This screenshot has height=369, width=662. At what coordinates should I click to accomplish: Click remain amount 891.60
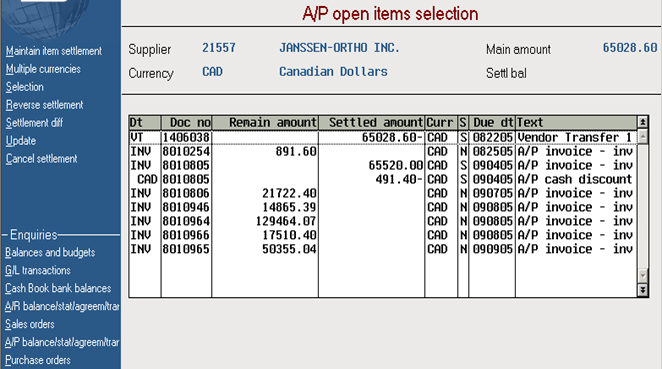point(296,152)
